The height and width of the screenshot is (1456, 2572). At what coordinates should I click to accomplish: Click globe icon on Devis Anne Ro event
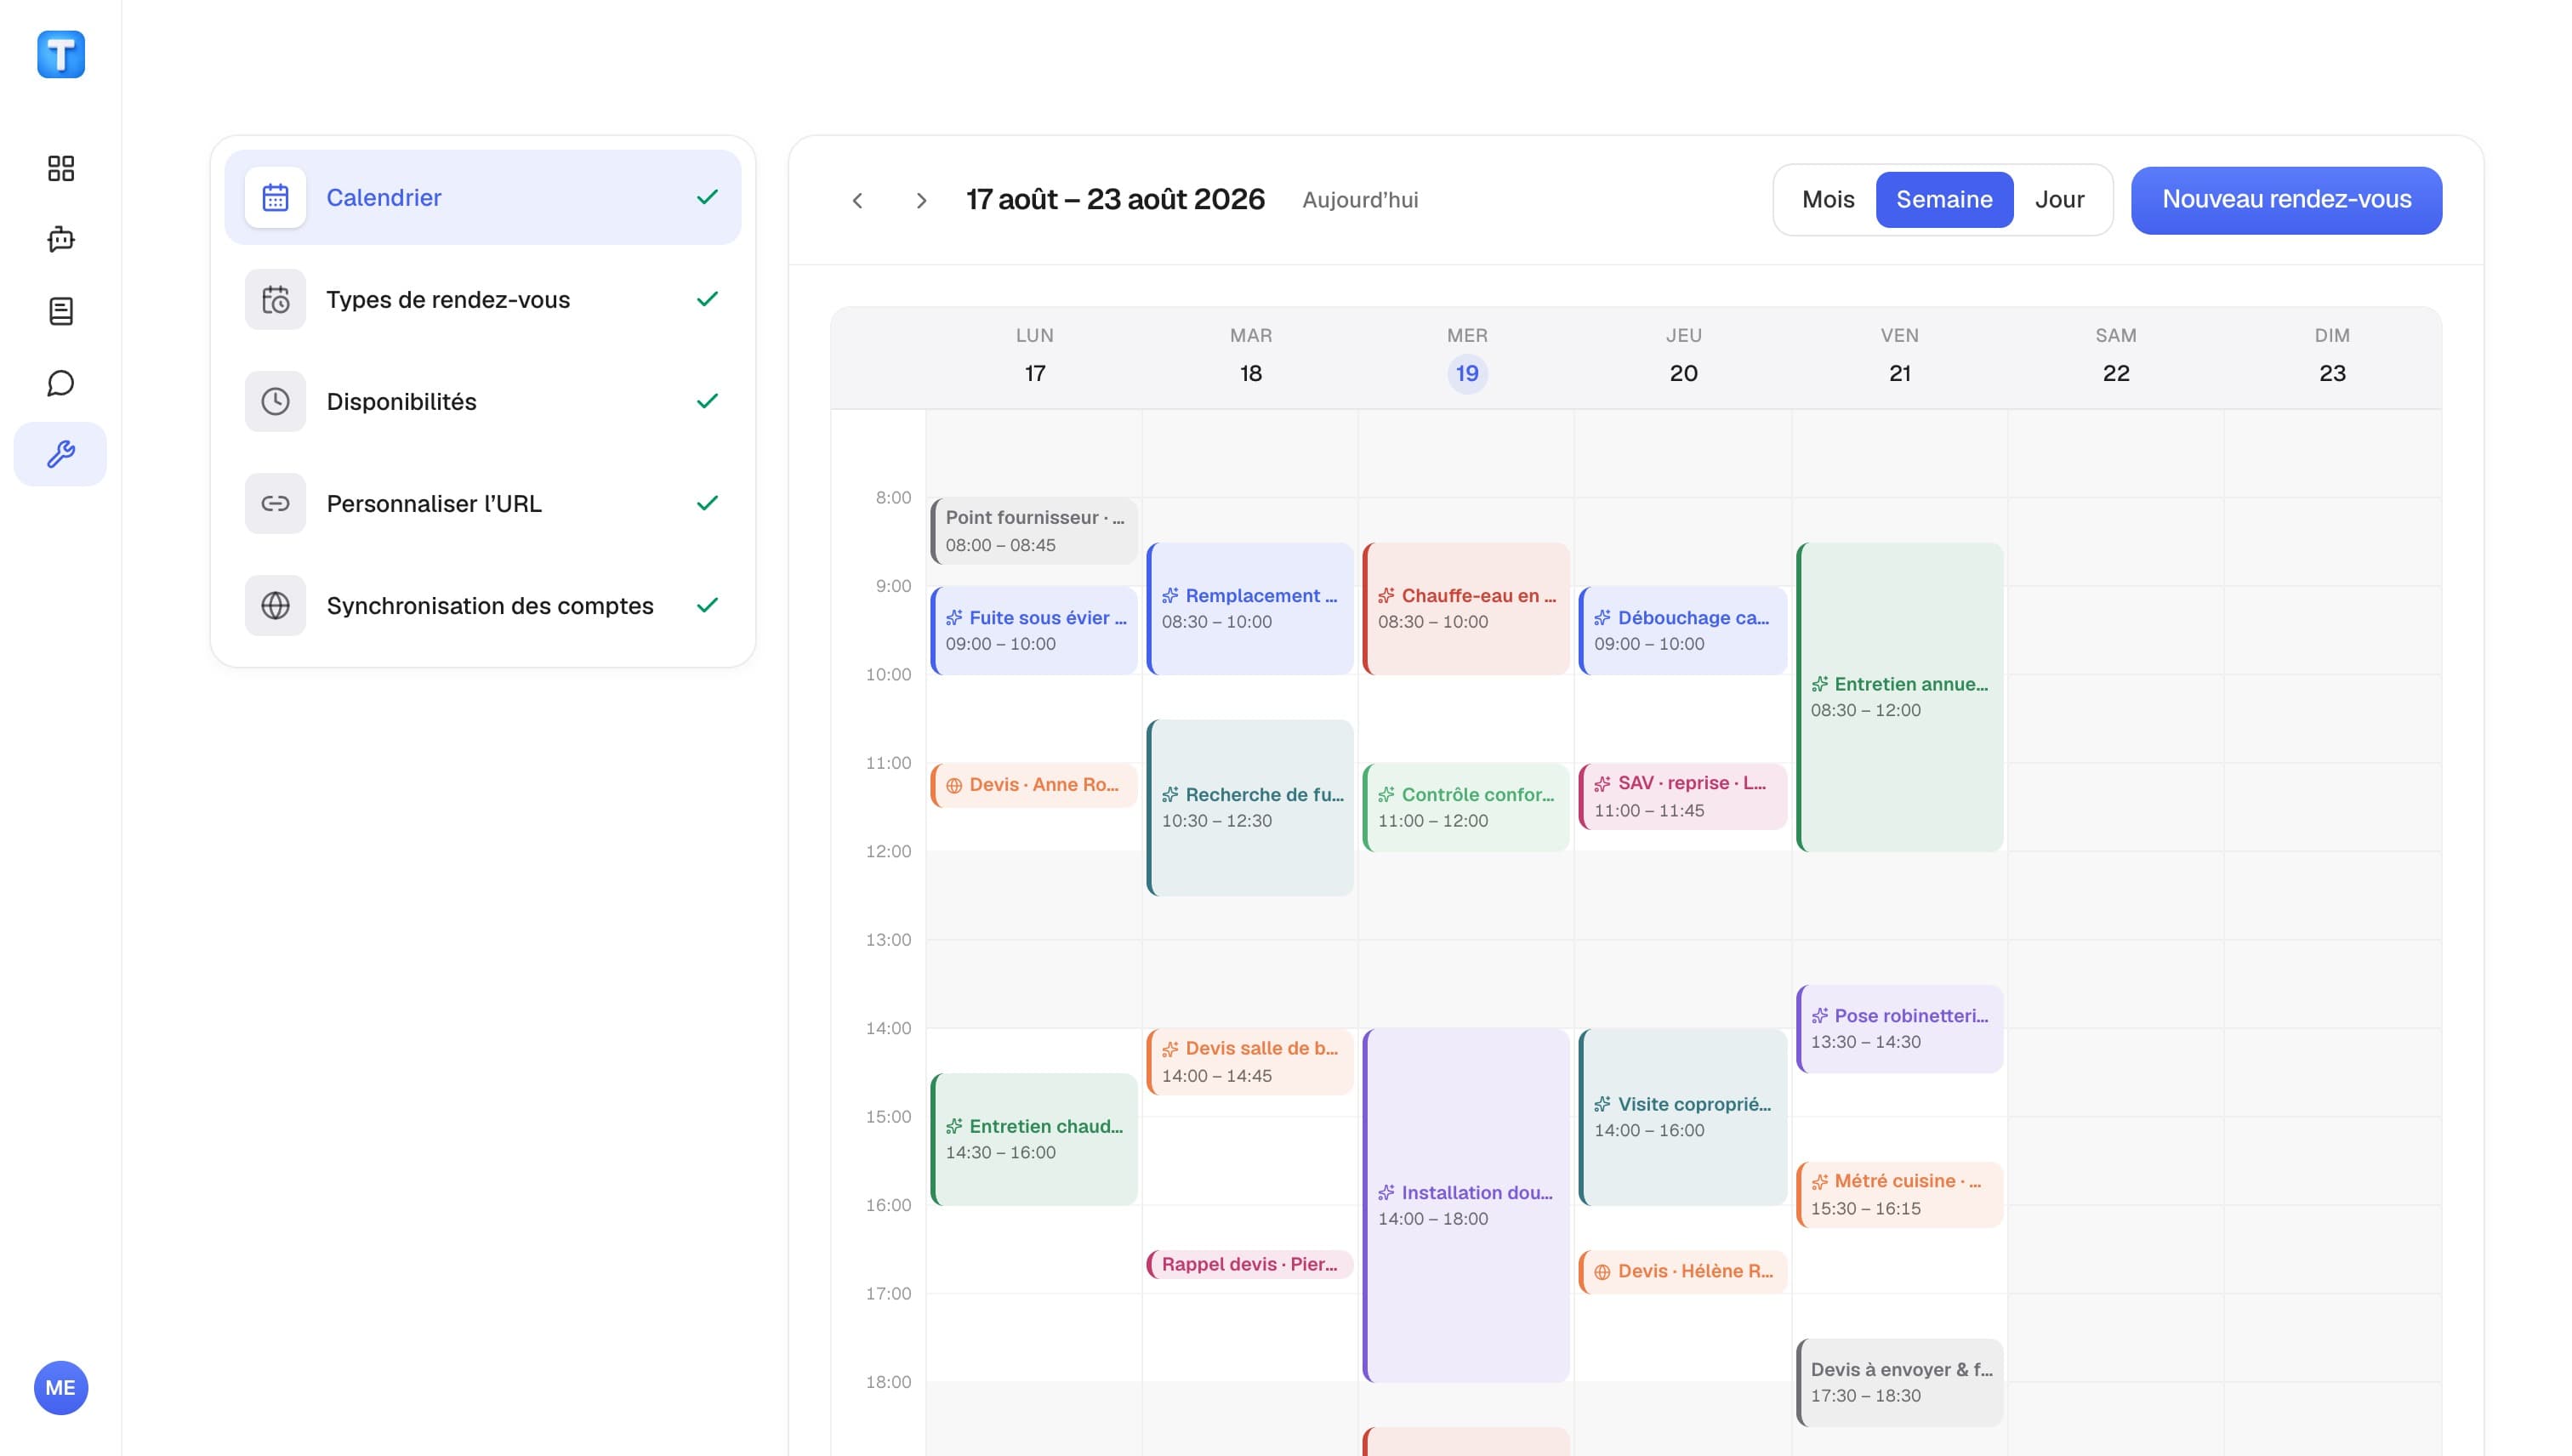pos(954,786)
